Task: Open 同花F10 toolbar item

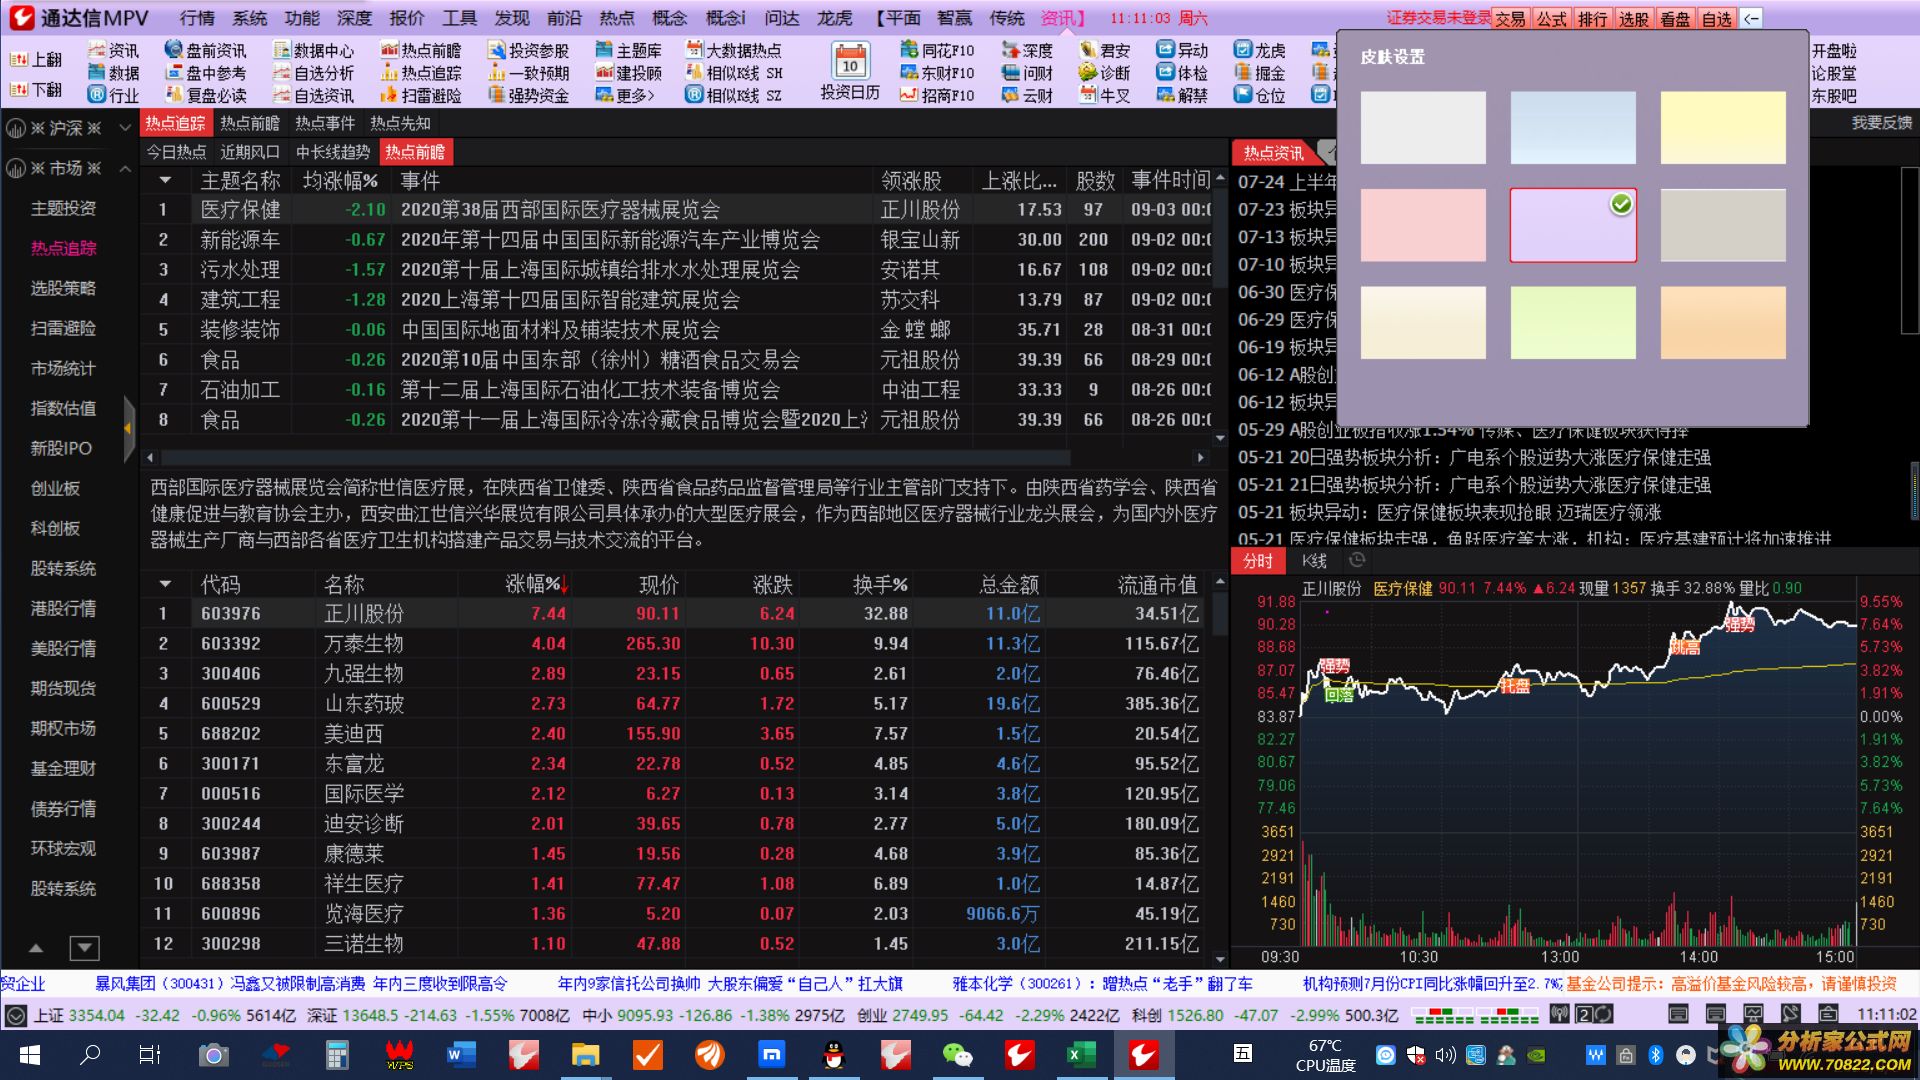Action: 937,50
